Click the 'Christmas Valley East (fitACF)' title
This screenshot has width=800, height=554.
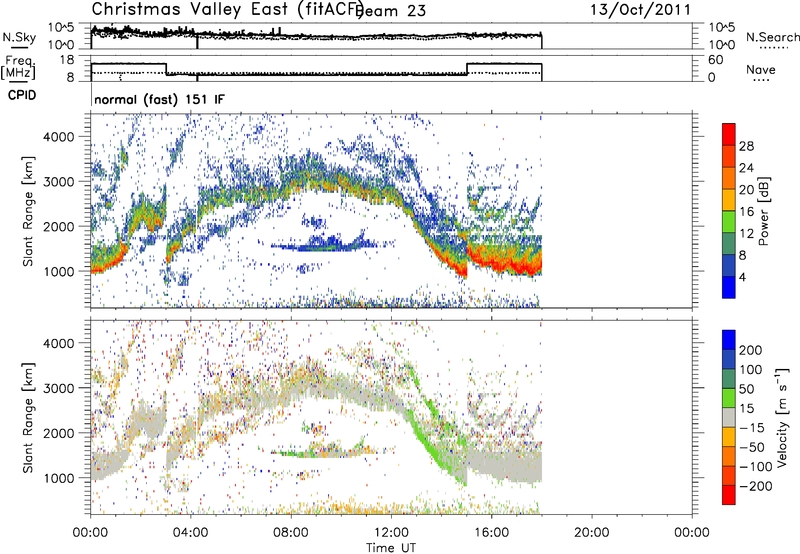coord(227,9)
